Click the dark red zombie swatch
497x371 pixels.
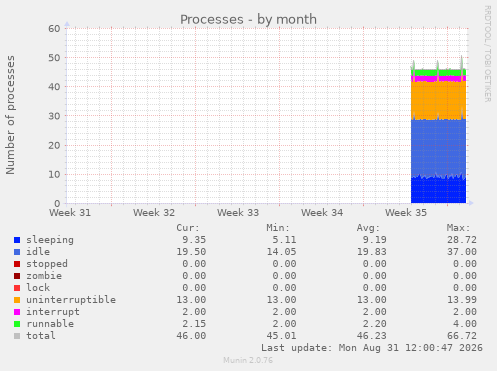pos(17,276)
